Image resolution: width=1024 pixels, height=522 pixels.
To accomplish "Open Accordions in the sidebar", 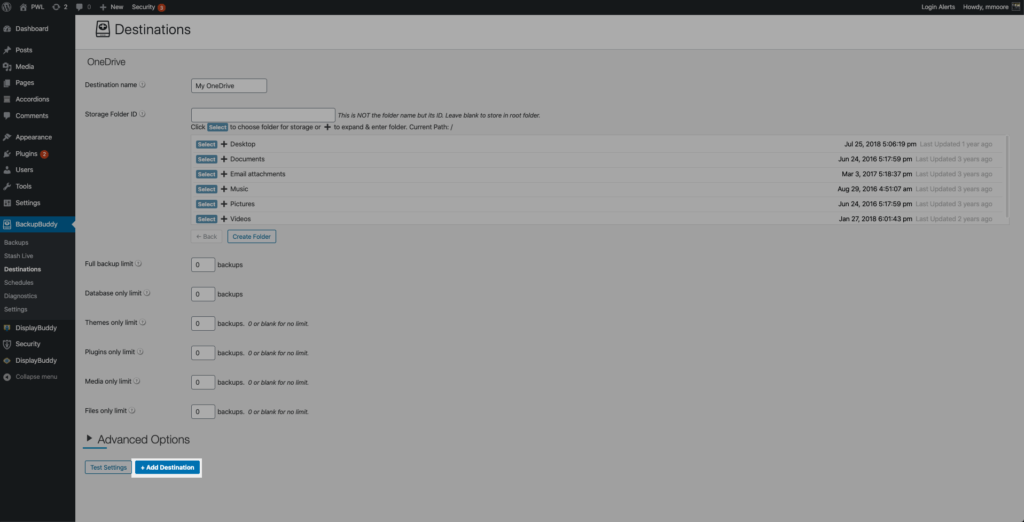I will click(x=32, y=99).
